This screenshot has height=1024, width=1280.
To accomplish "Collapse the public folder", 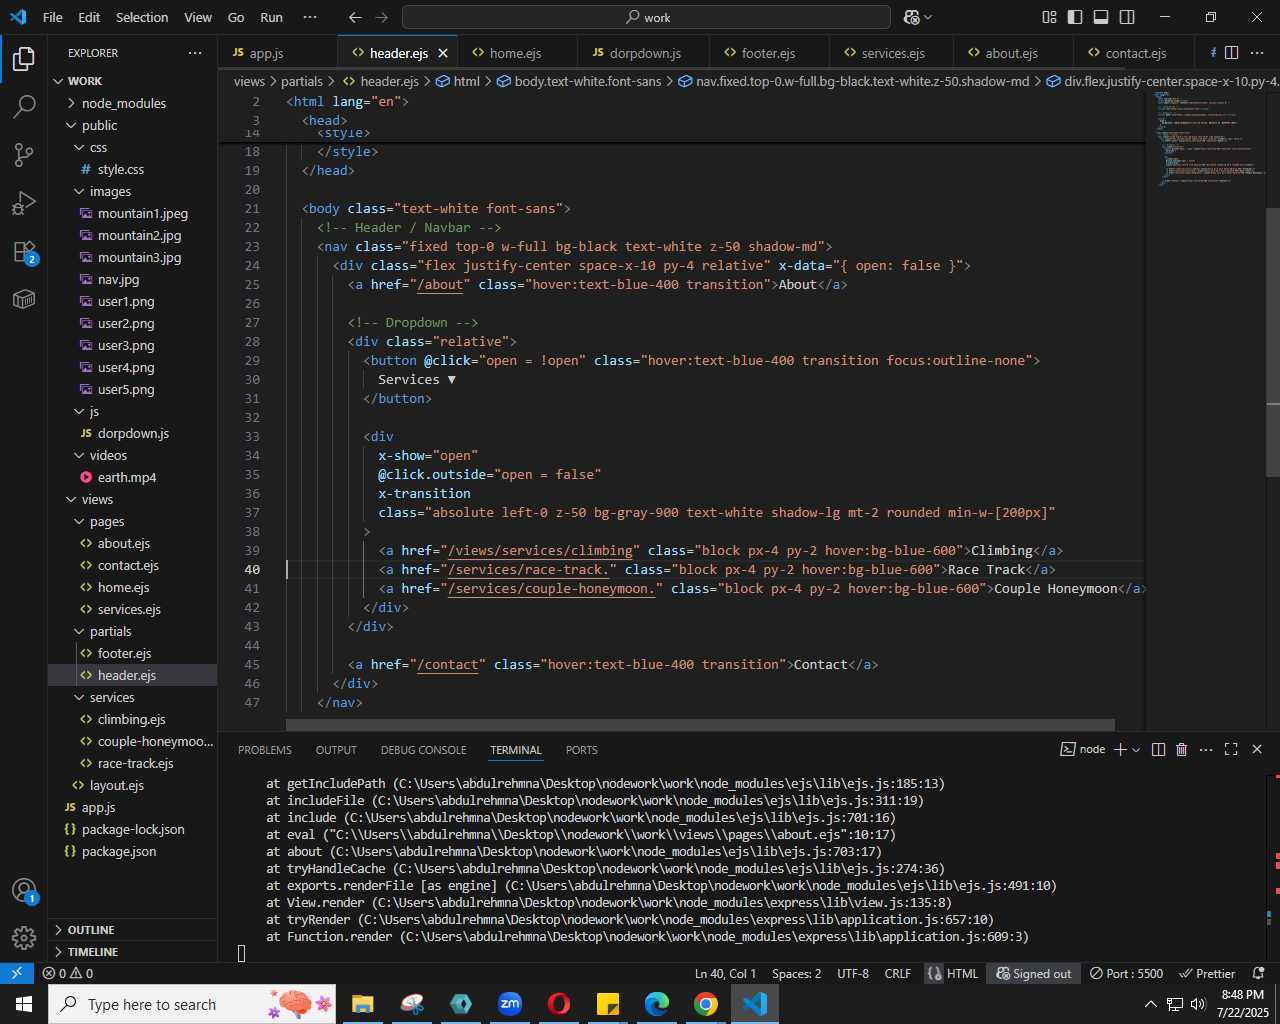I will 100,125.
